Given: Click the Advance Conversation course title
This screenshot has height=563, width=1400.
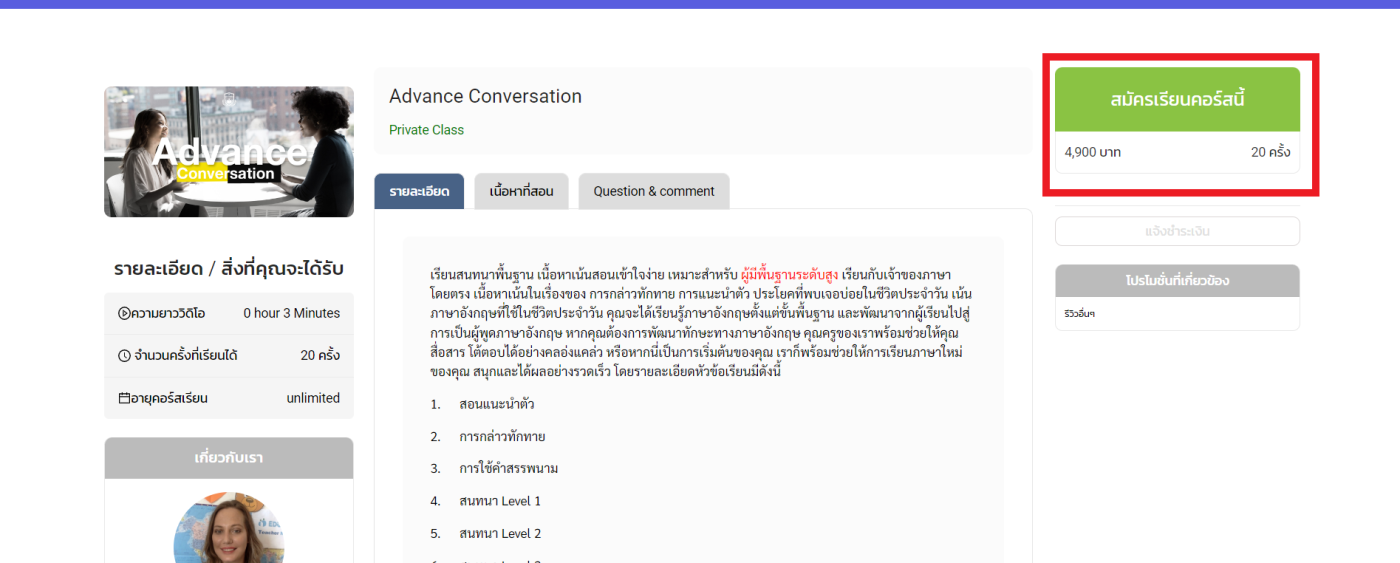Looking at the screenshot, I should click(x=485, y=97).
